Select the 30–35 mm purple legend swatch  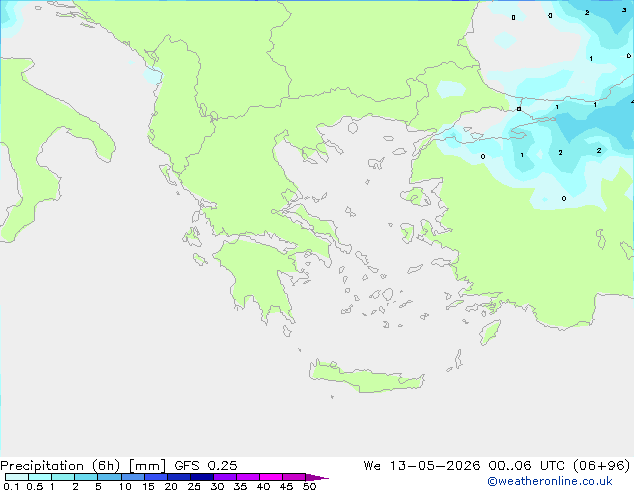(225, 477)
